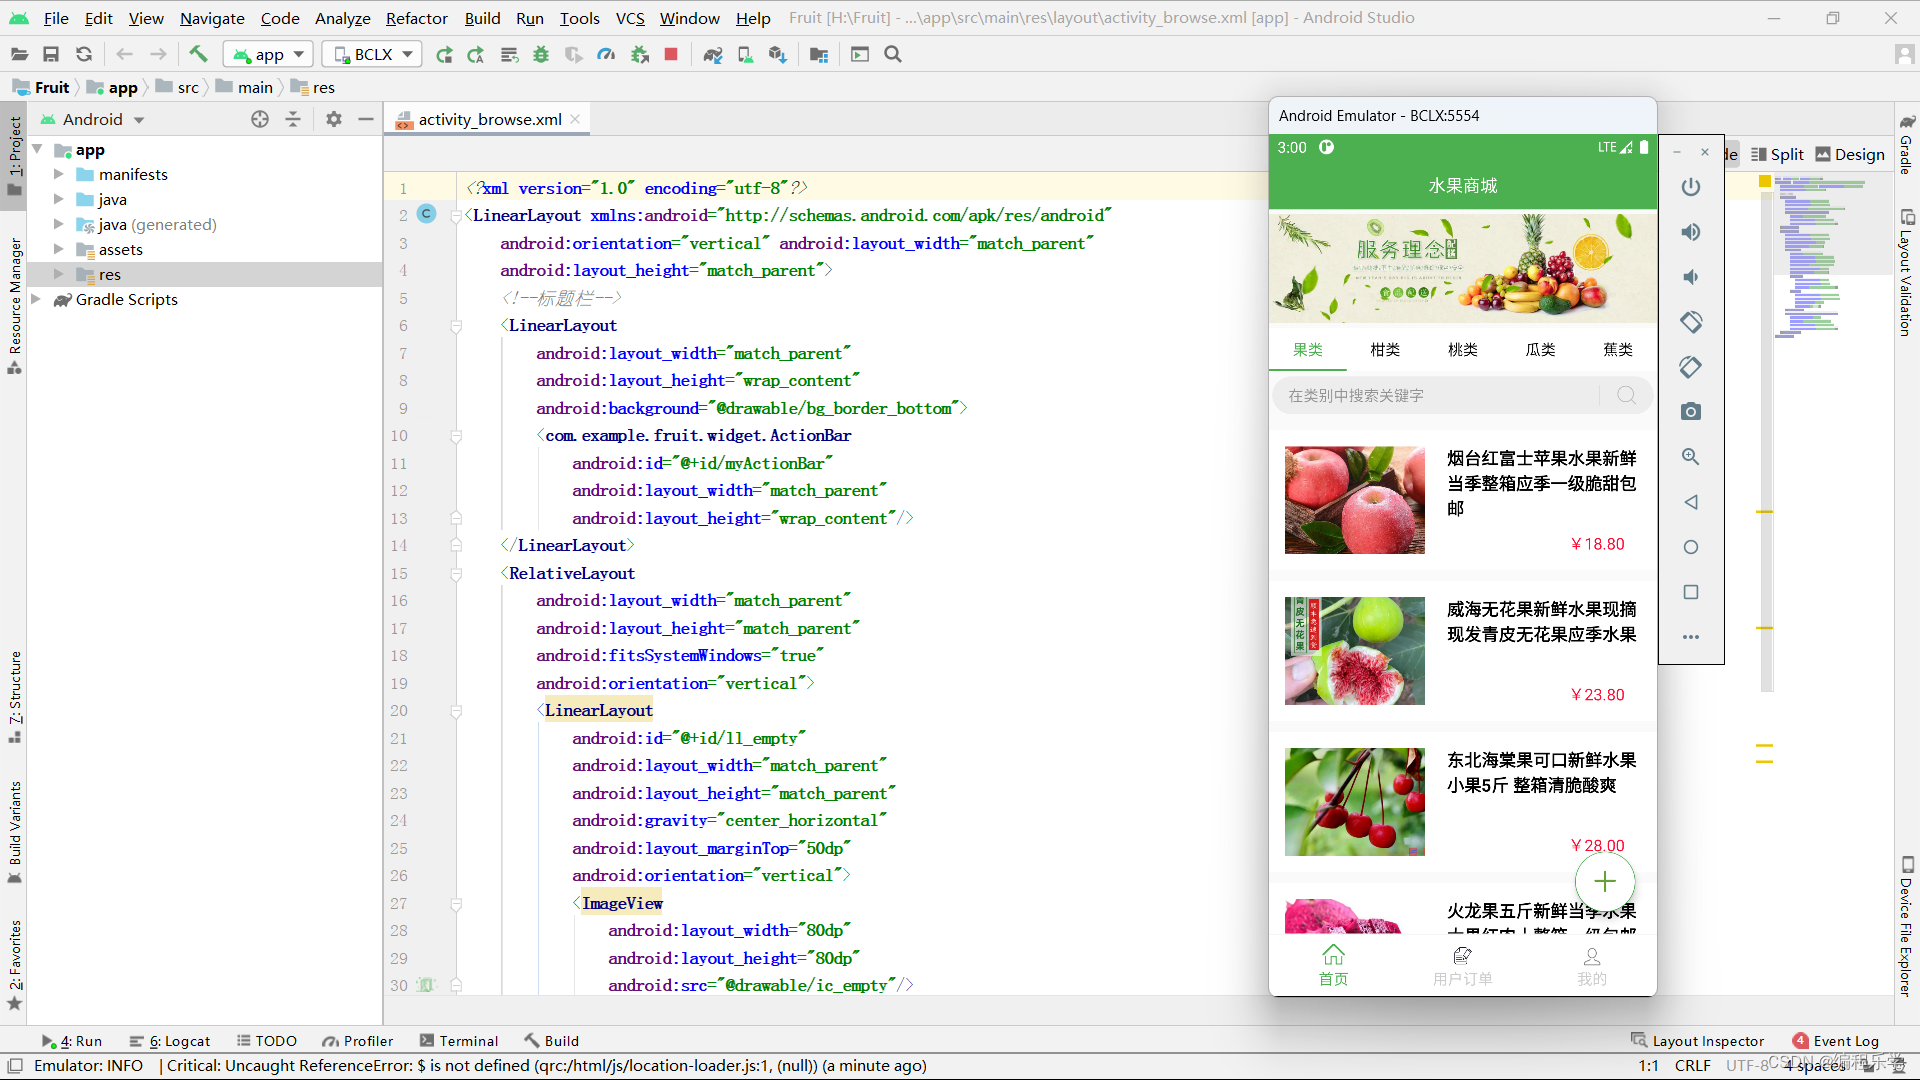The height and width of the screenshot is (1080, 1920).
Task: Click the red Stop run icon
Action: click(671, 55)
